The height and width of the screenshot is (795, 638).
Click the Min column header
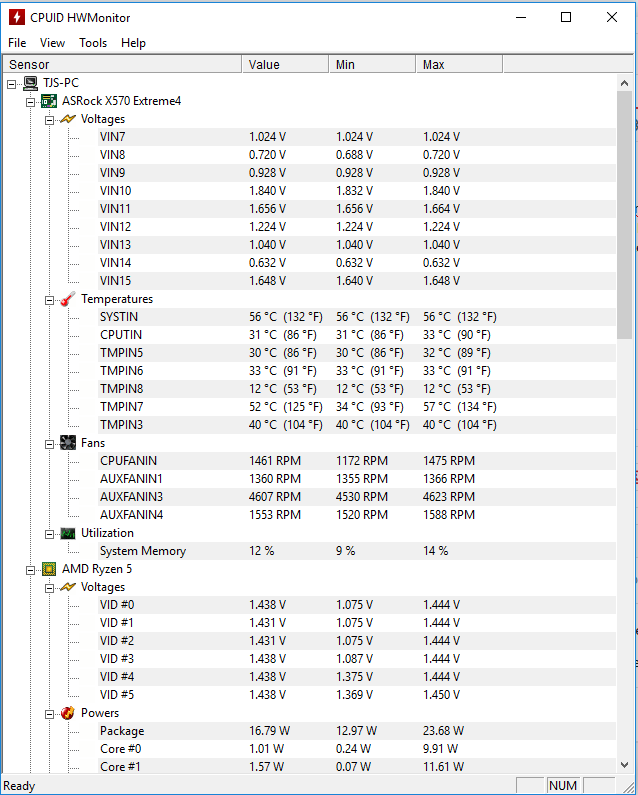point(373,64)
